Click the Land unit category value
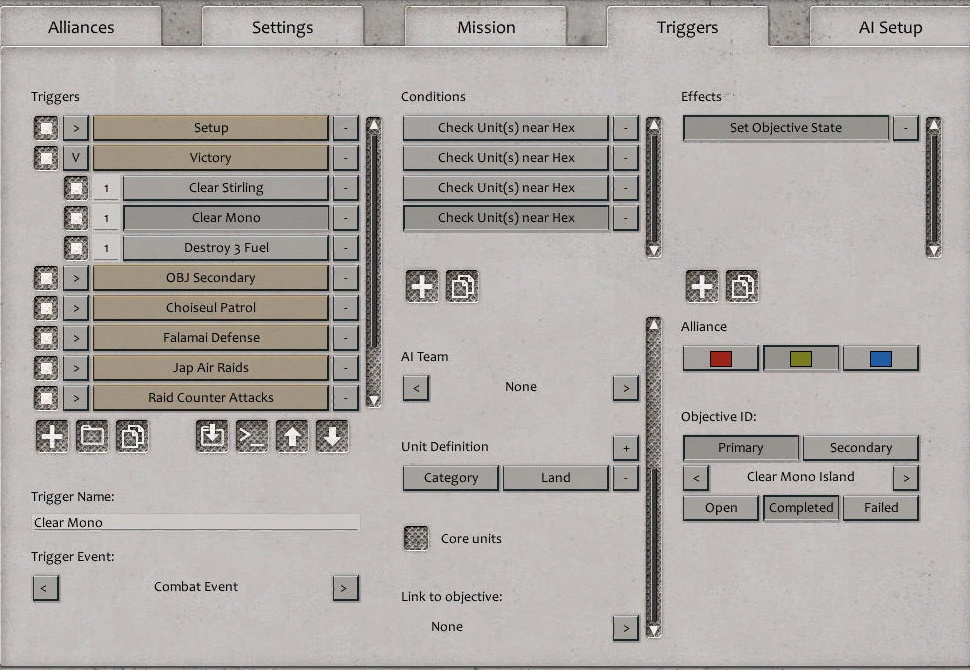This screenshot has height=670, width=970. tap(556, 478)
